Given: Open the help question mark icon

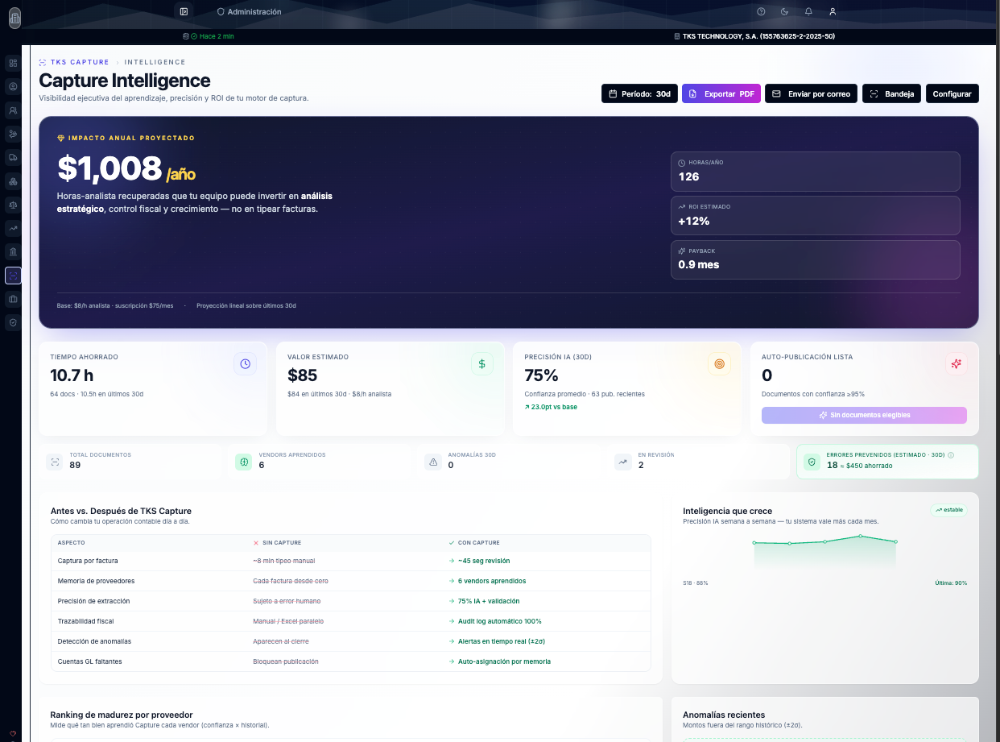Looking at the screenshot, I should (761, 11).
